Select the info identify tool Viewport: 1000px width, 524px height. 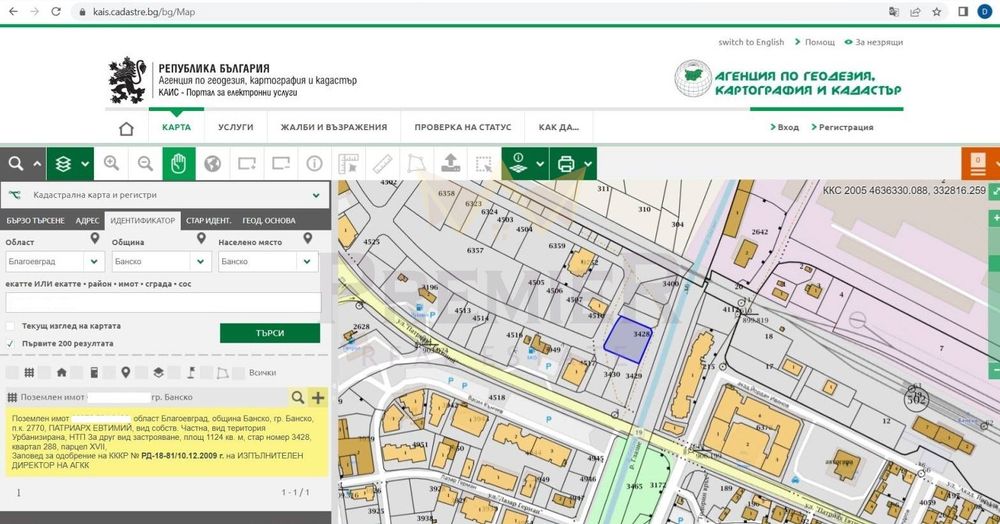tap(314, 164)
